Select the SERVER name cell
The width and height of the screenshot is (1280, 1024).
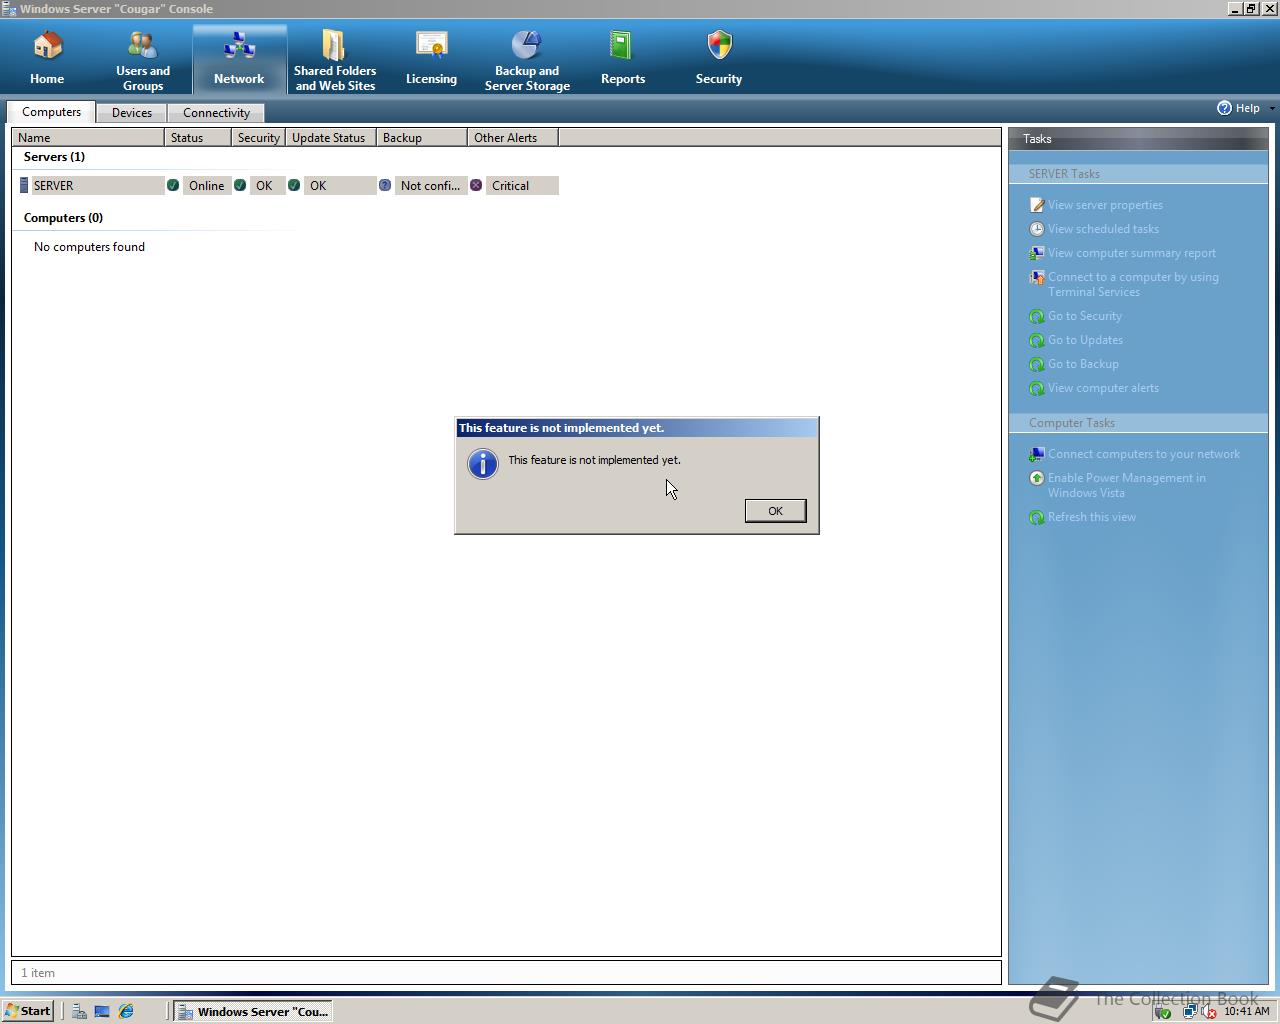coord(97,185)
